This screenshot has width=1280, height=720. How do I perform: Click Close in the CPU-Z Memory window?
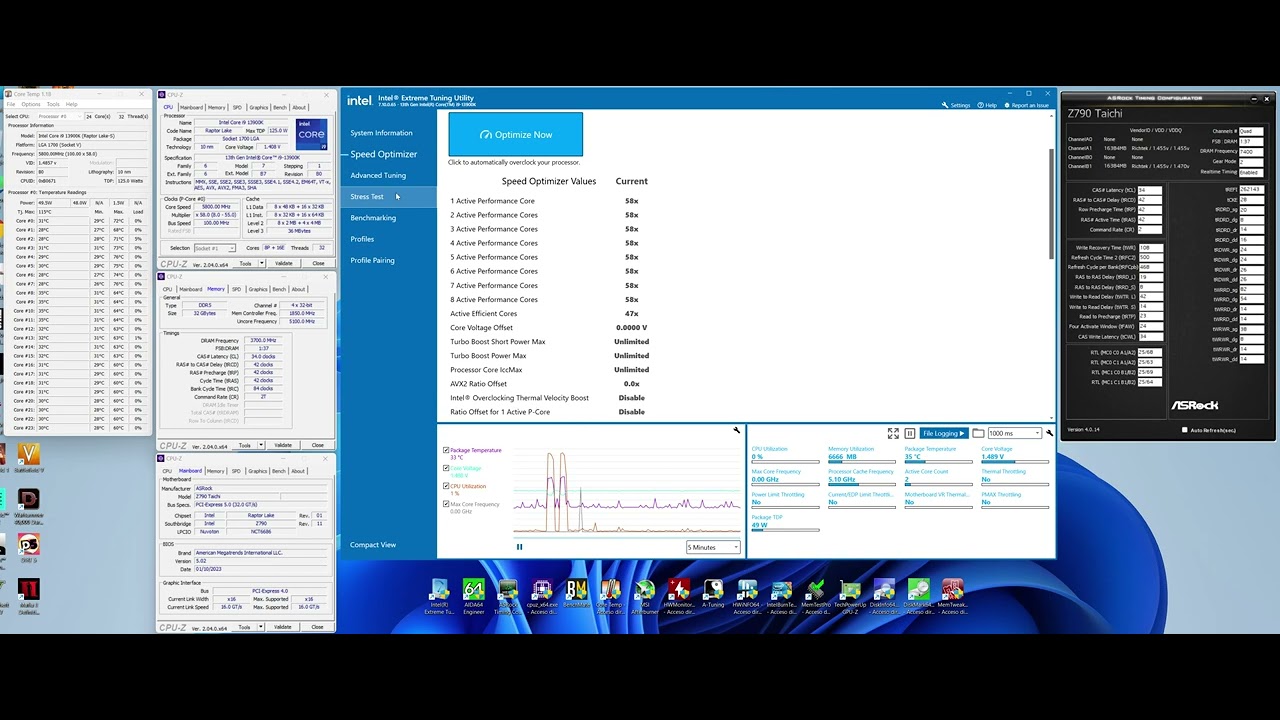(x=318, y=445)
